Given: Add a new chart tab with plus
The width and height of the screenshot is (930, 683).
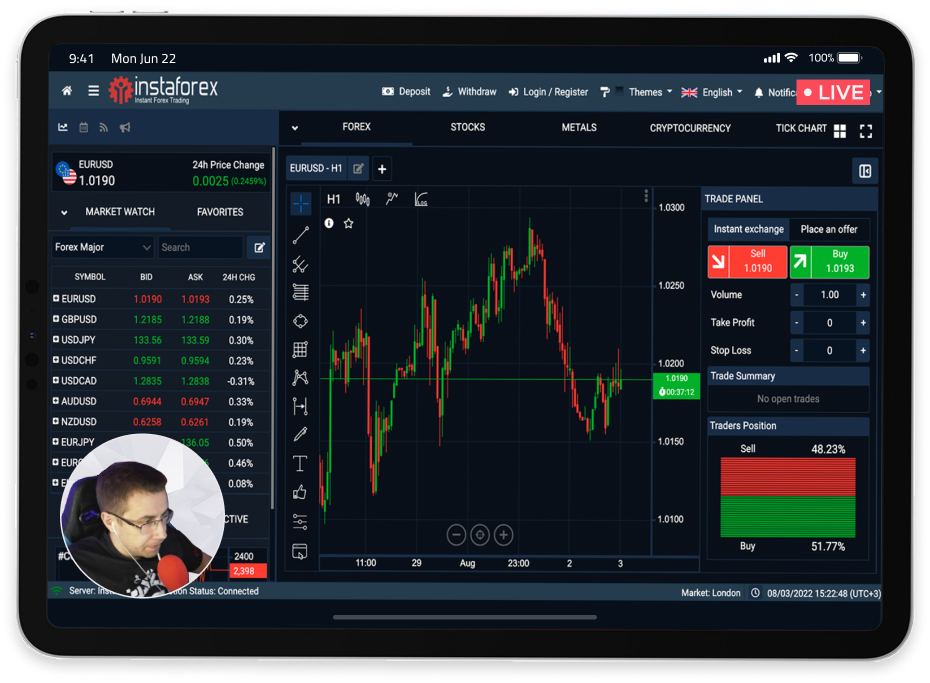Looking at the screenshot, I should [382, 169].
